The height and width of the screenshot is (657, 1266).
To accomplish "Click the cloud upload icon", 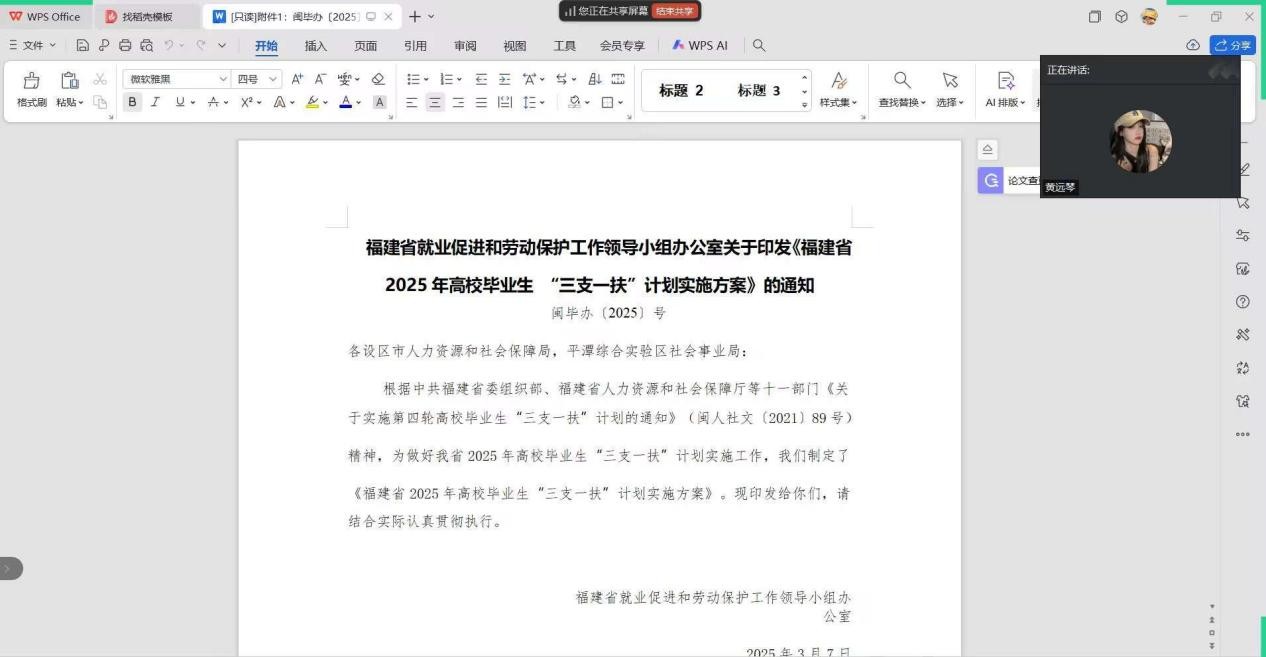I will click(x=1192, y=45).
